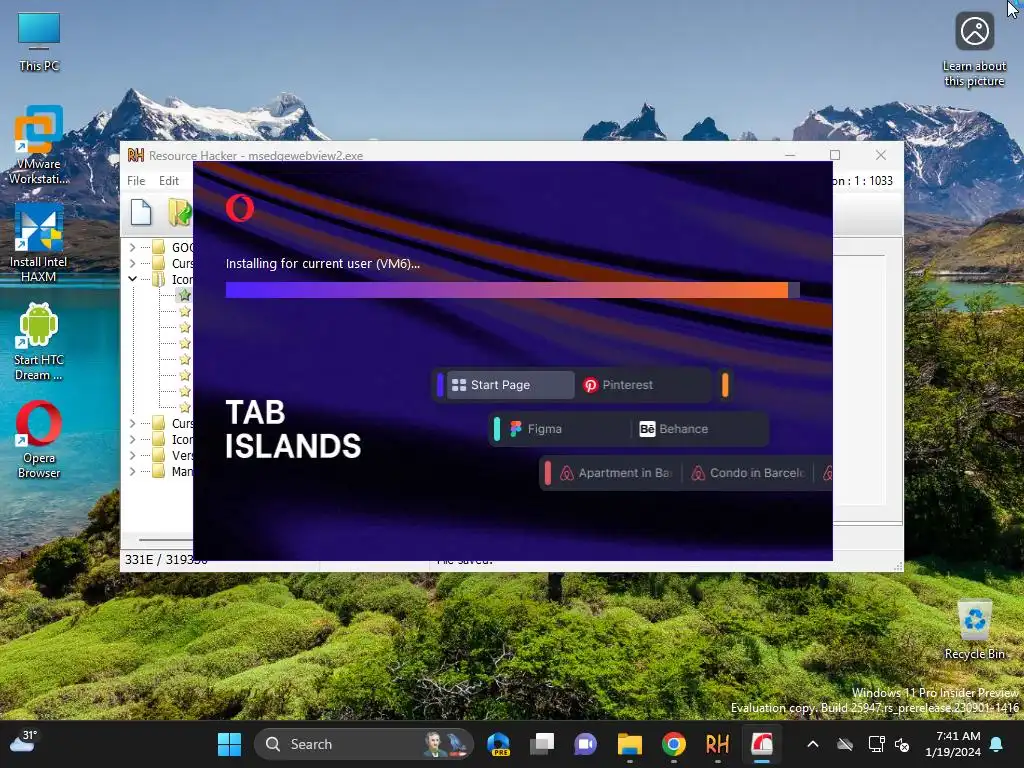The height and width of the screenshot is (768, 1024).
Task: Click the 1 : 1033 label in Resource Hacker
Action: 872,181
